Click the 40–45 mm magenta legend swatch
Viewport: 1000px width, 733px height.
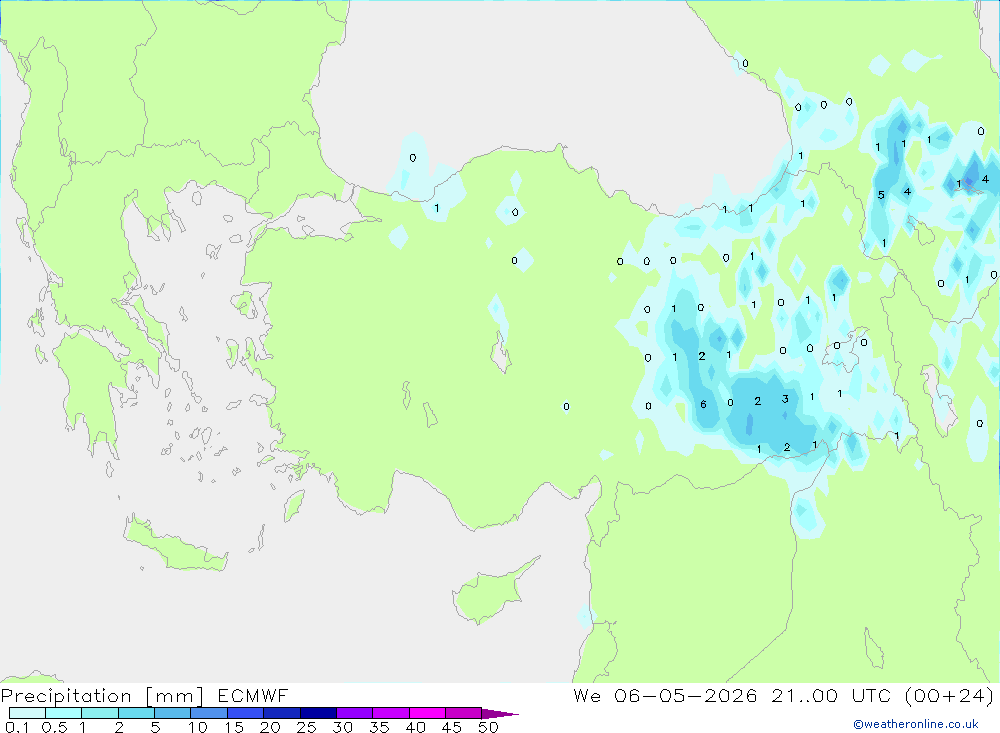tap(427, 713)
